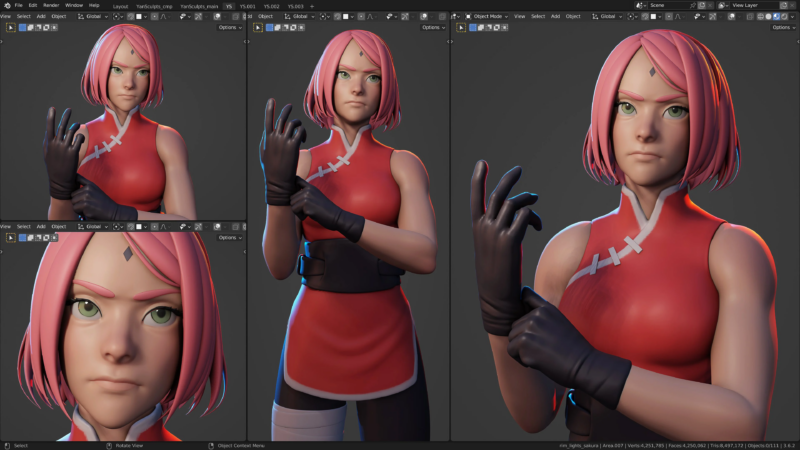The image size is (800, 450).
Task: Open Options dropdown in bottom-left viewport
Action: point(230,238)
